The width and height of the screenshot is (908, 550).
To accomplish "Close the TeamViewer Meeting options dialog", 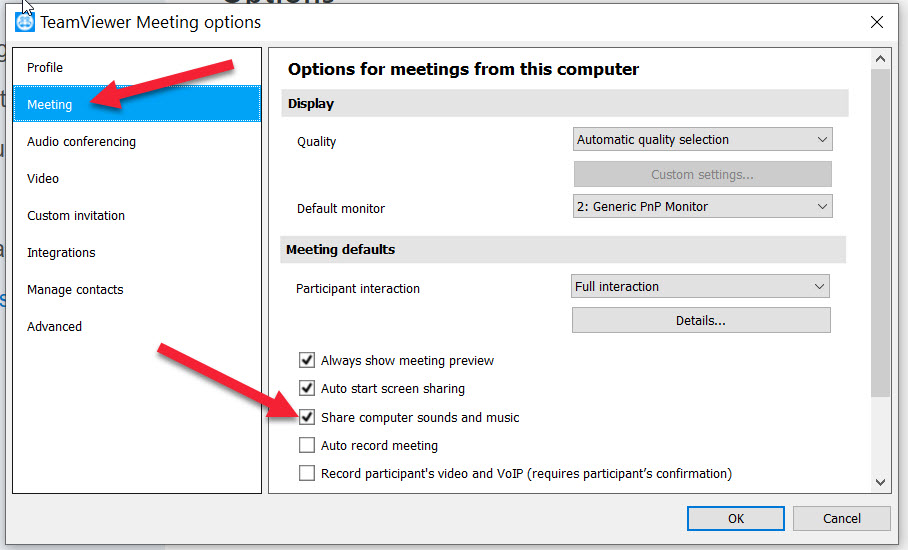I will coord(877,22).
